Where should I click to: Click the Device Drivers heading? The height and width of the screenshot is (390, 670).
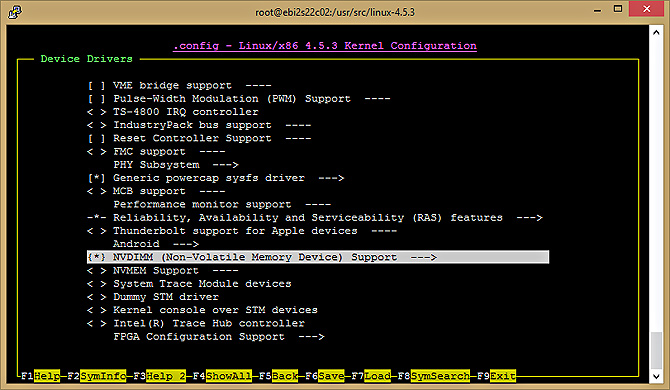pos(86,59)
